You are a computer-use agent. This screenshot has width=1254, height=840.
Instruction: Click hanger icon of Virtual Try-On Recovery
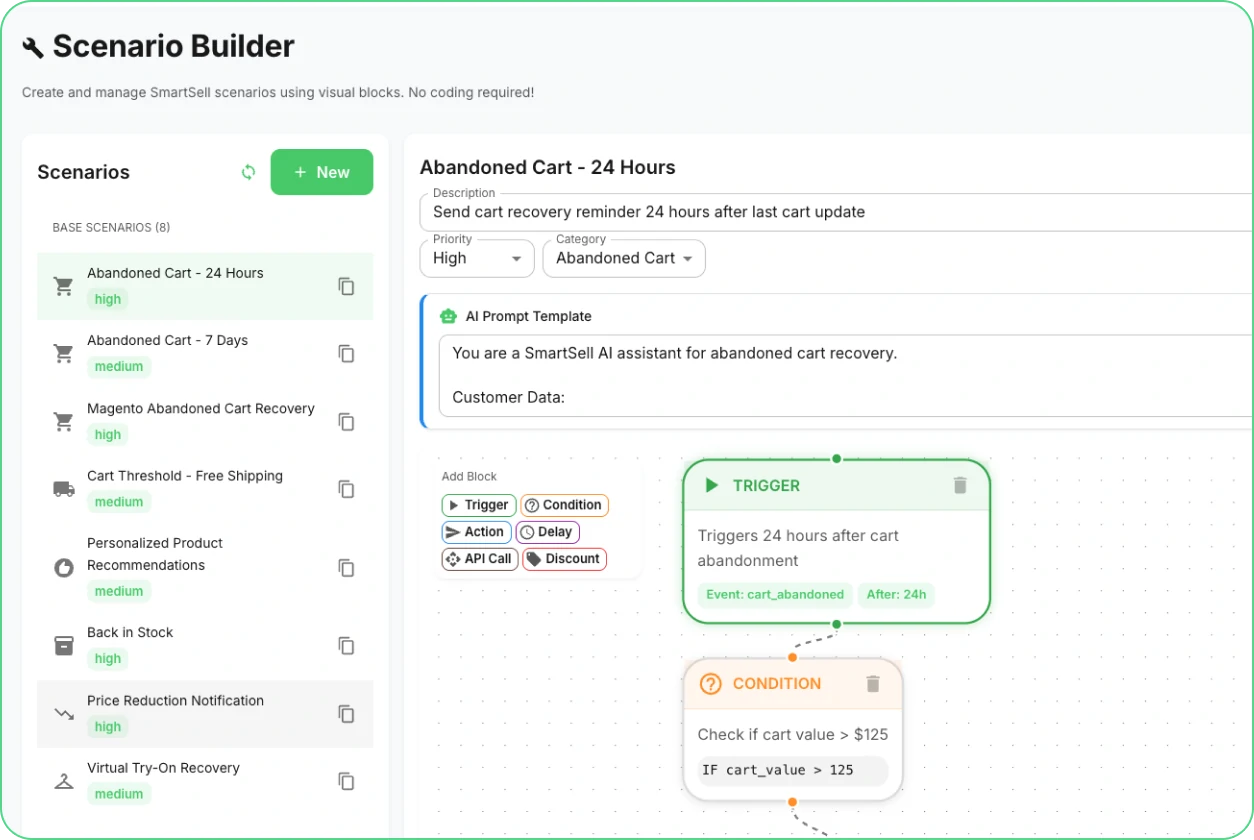pyautogui.click(x=64, y=781)
